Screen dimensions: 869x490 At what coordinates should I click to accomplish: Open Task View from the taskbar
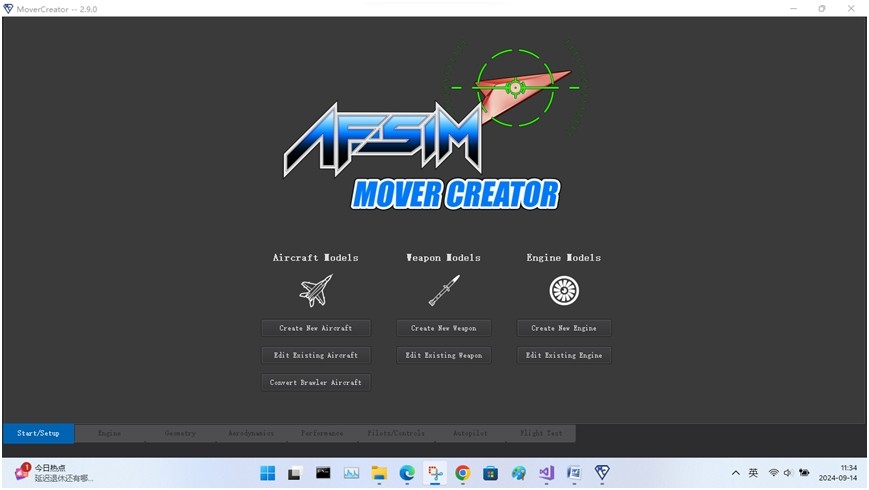click(294, 473)
